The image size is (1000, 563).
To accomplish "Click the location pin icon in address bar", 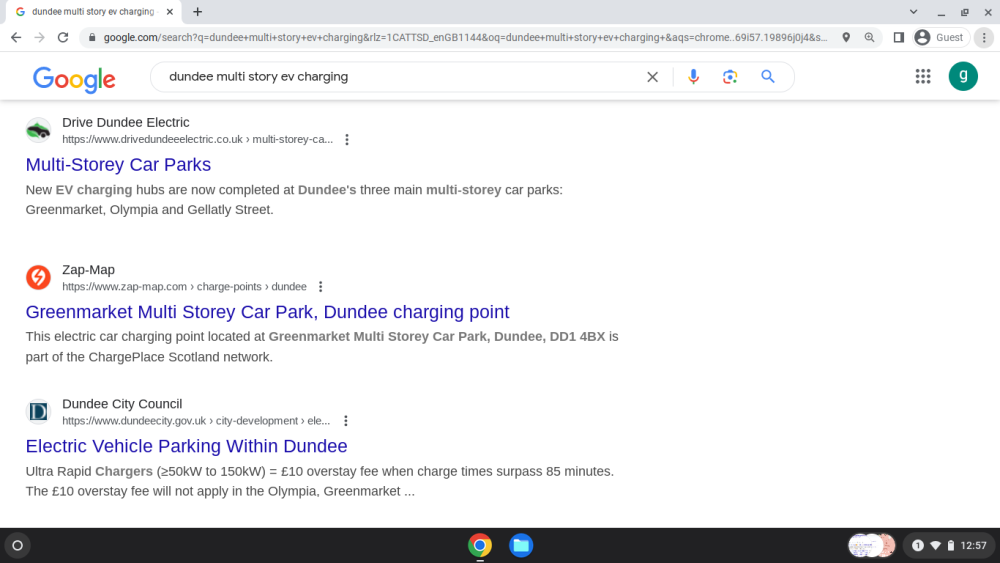I will [846, 38].
